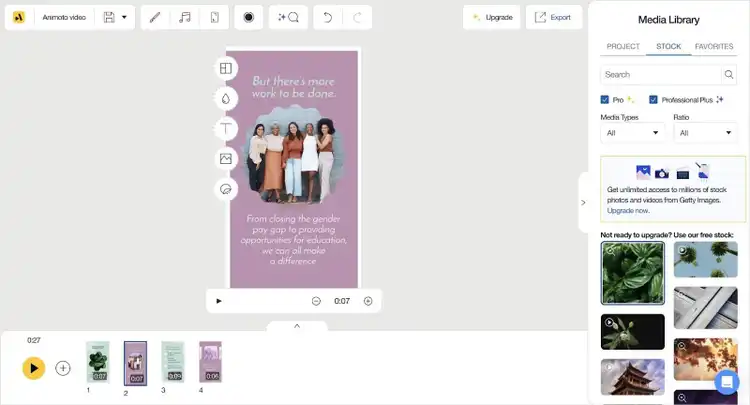Collapse the Media Library panel arrow

coord(583,203)
